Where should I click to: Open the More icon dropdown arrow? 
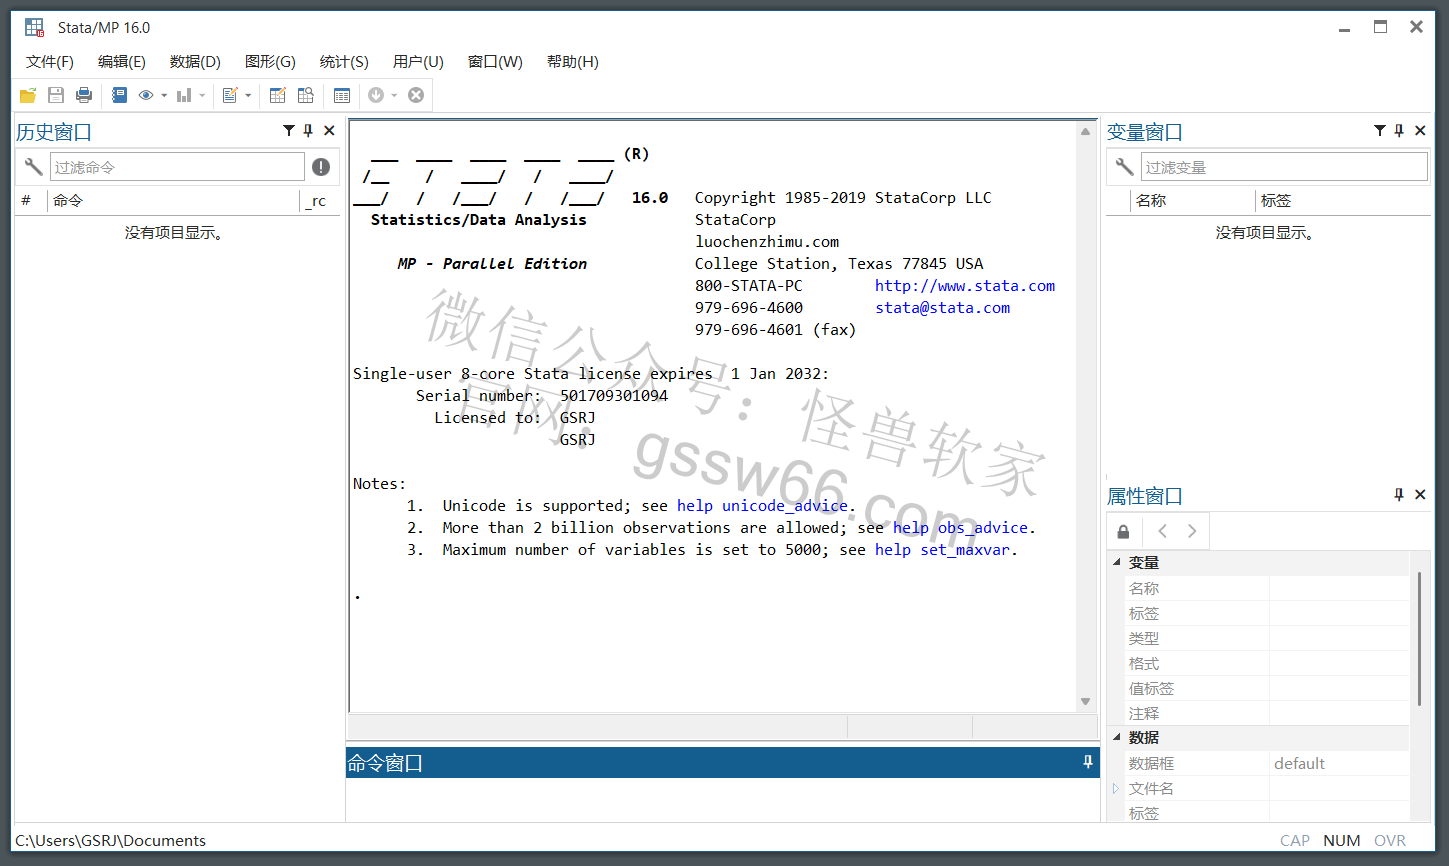(394, 96)
